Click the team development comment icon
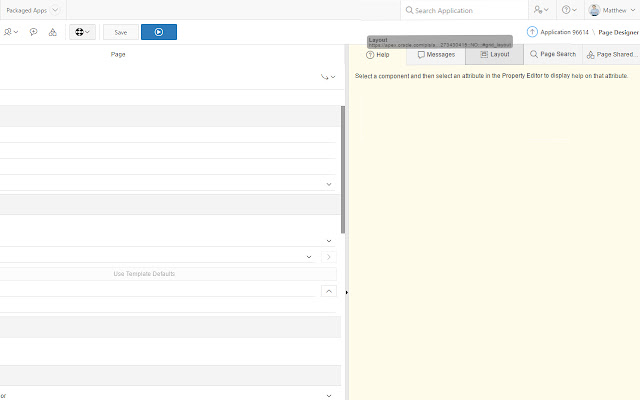 pyautogui.click(x=33, y=32)
